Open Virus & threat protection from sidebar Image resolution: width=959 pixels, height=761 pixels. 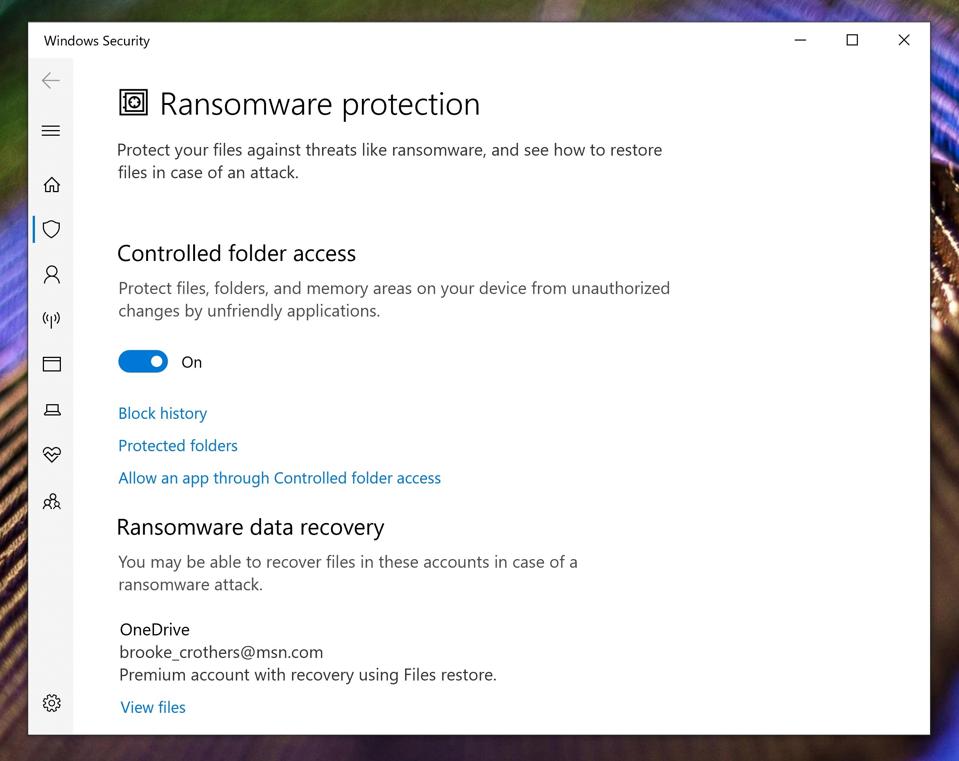[51, 229]
